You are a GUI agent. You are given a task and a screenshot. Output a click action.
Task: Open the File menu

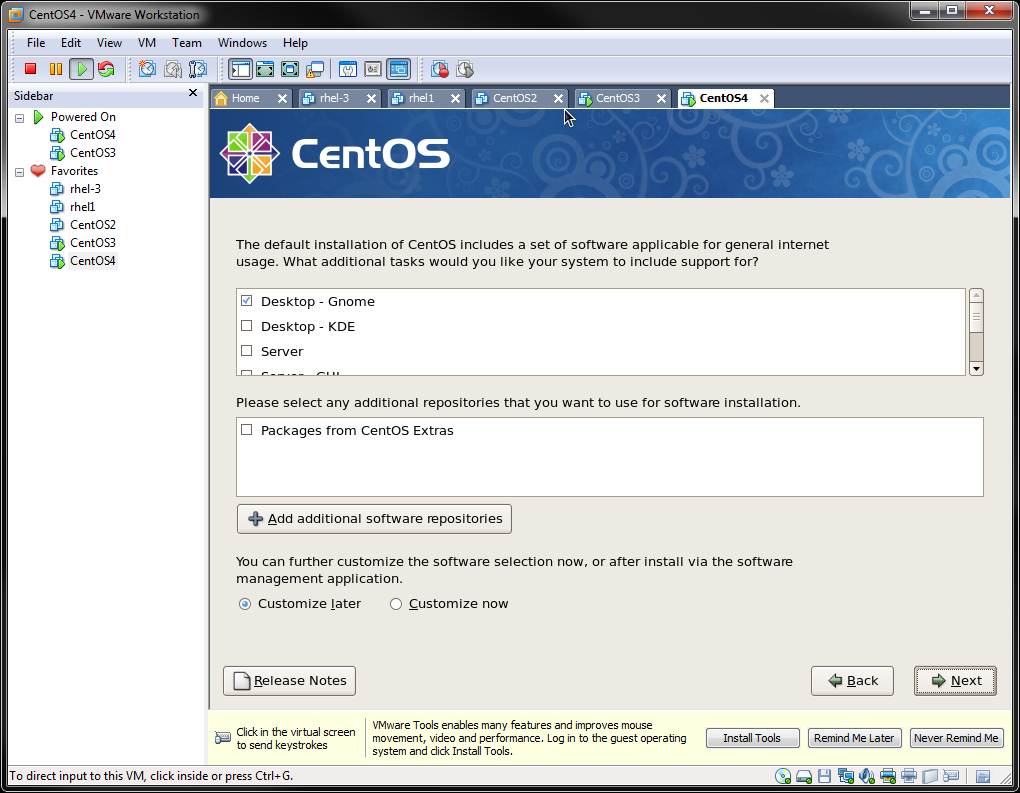(36, 43)
